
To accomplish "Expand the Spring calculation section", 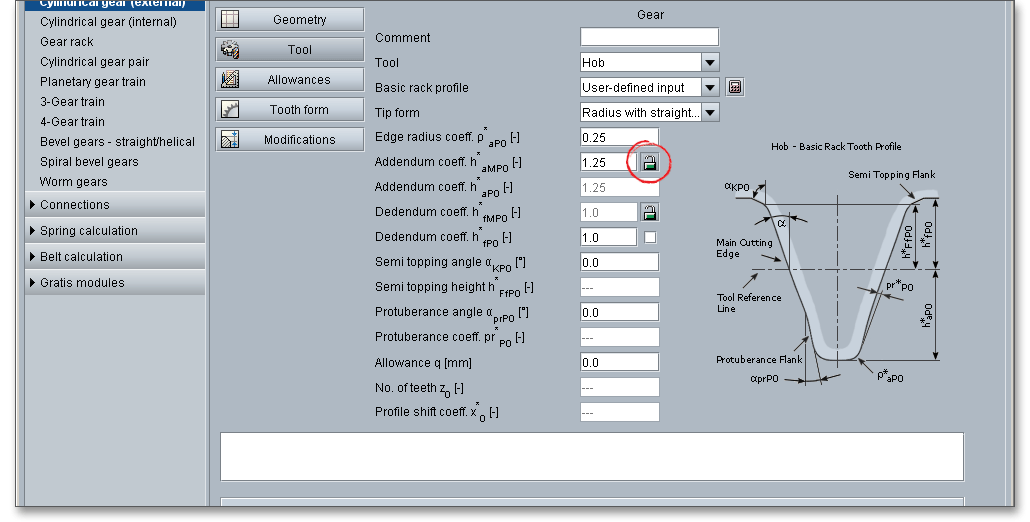I will point(88,231).
